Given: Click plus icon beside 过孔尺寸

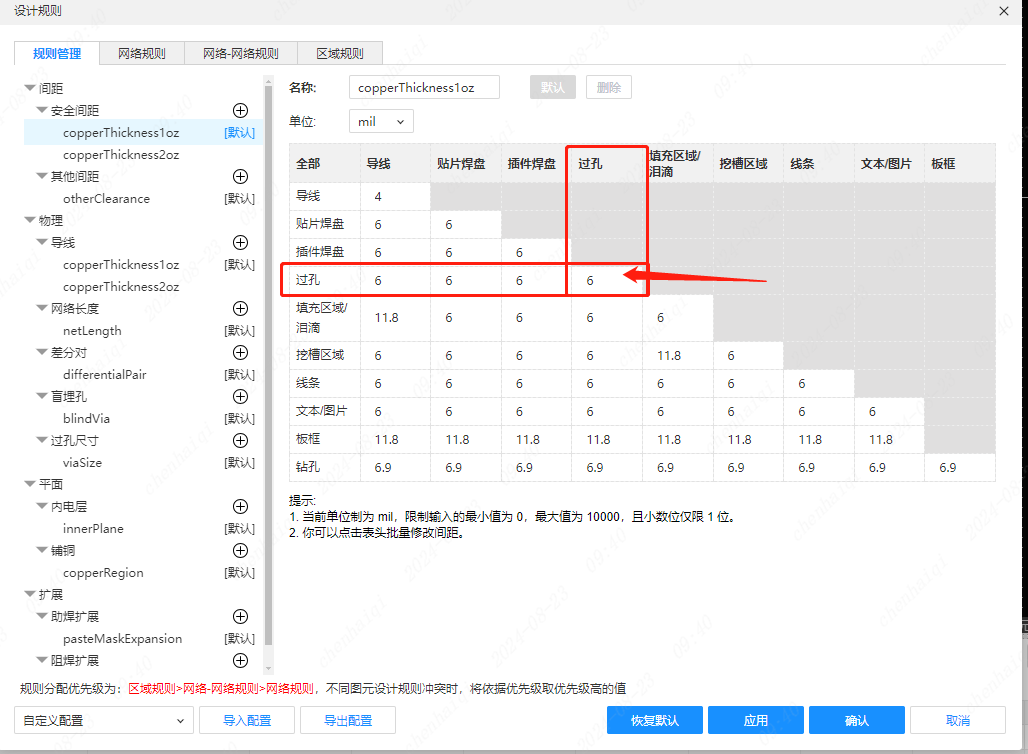Looking at the screenshot, I should coord(240,440).
